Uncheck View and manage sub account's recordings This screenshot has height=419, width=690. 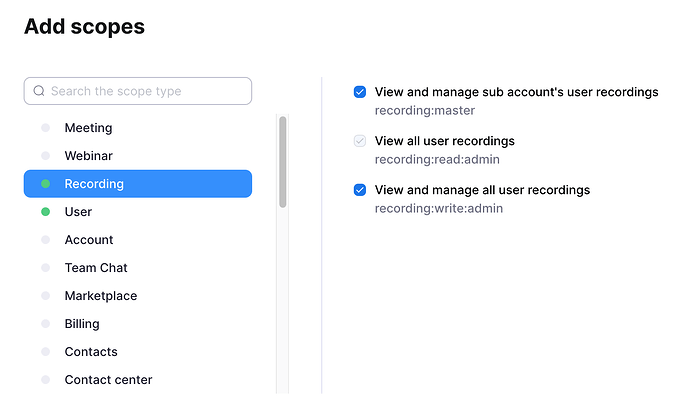pos(360,92)
